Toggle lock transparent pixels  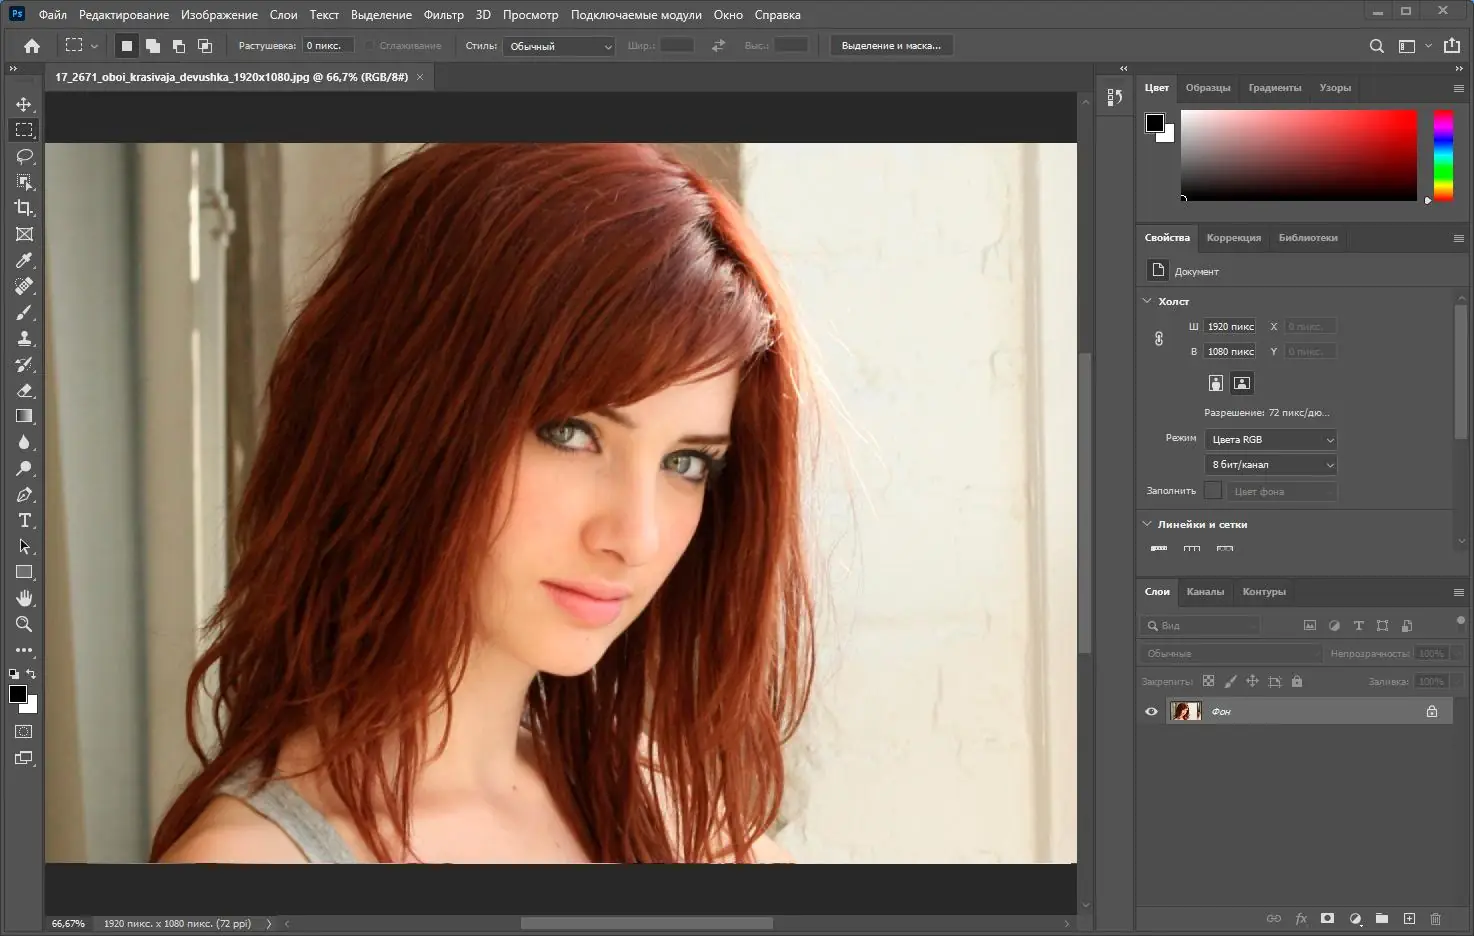point(1208,681)
